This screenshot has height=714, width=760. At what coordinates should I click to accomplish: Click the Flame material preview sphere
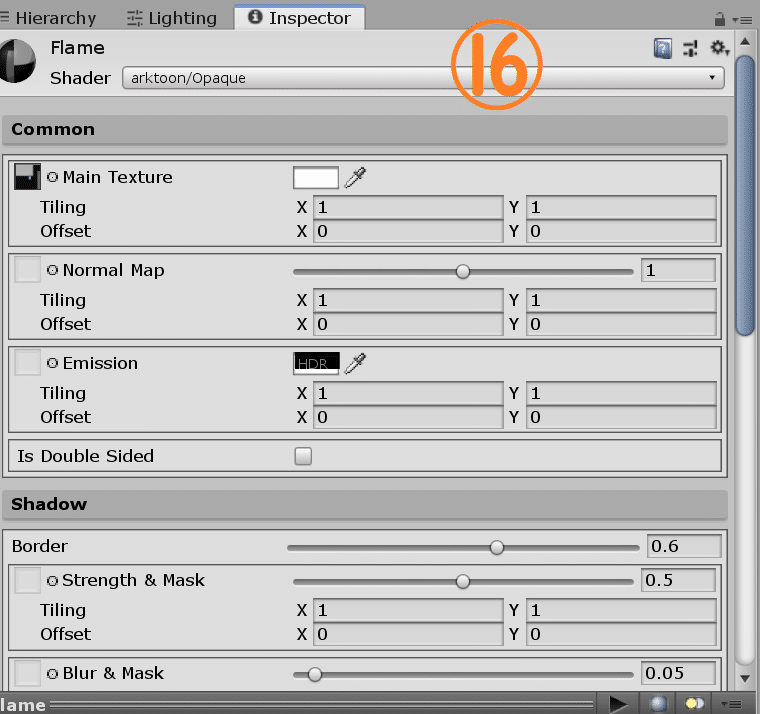tap(17, 61)
